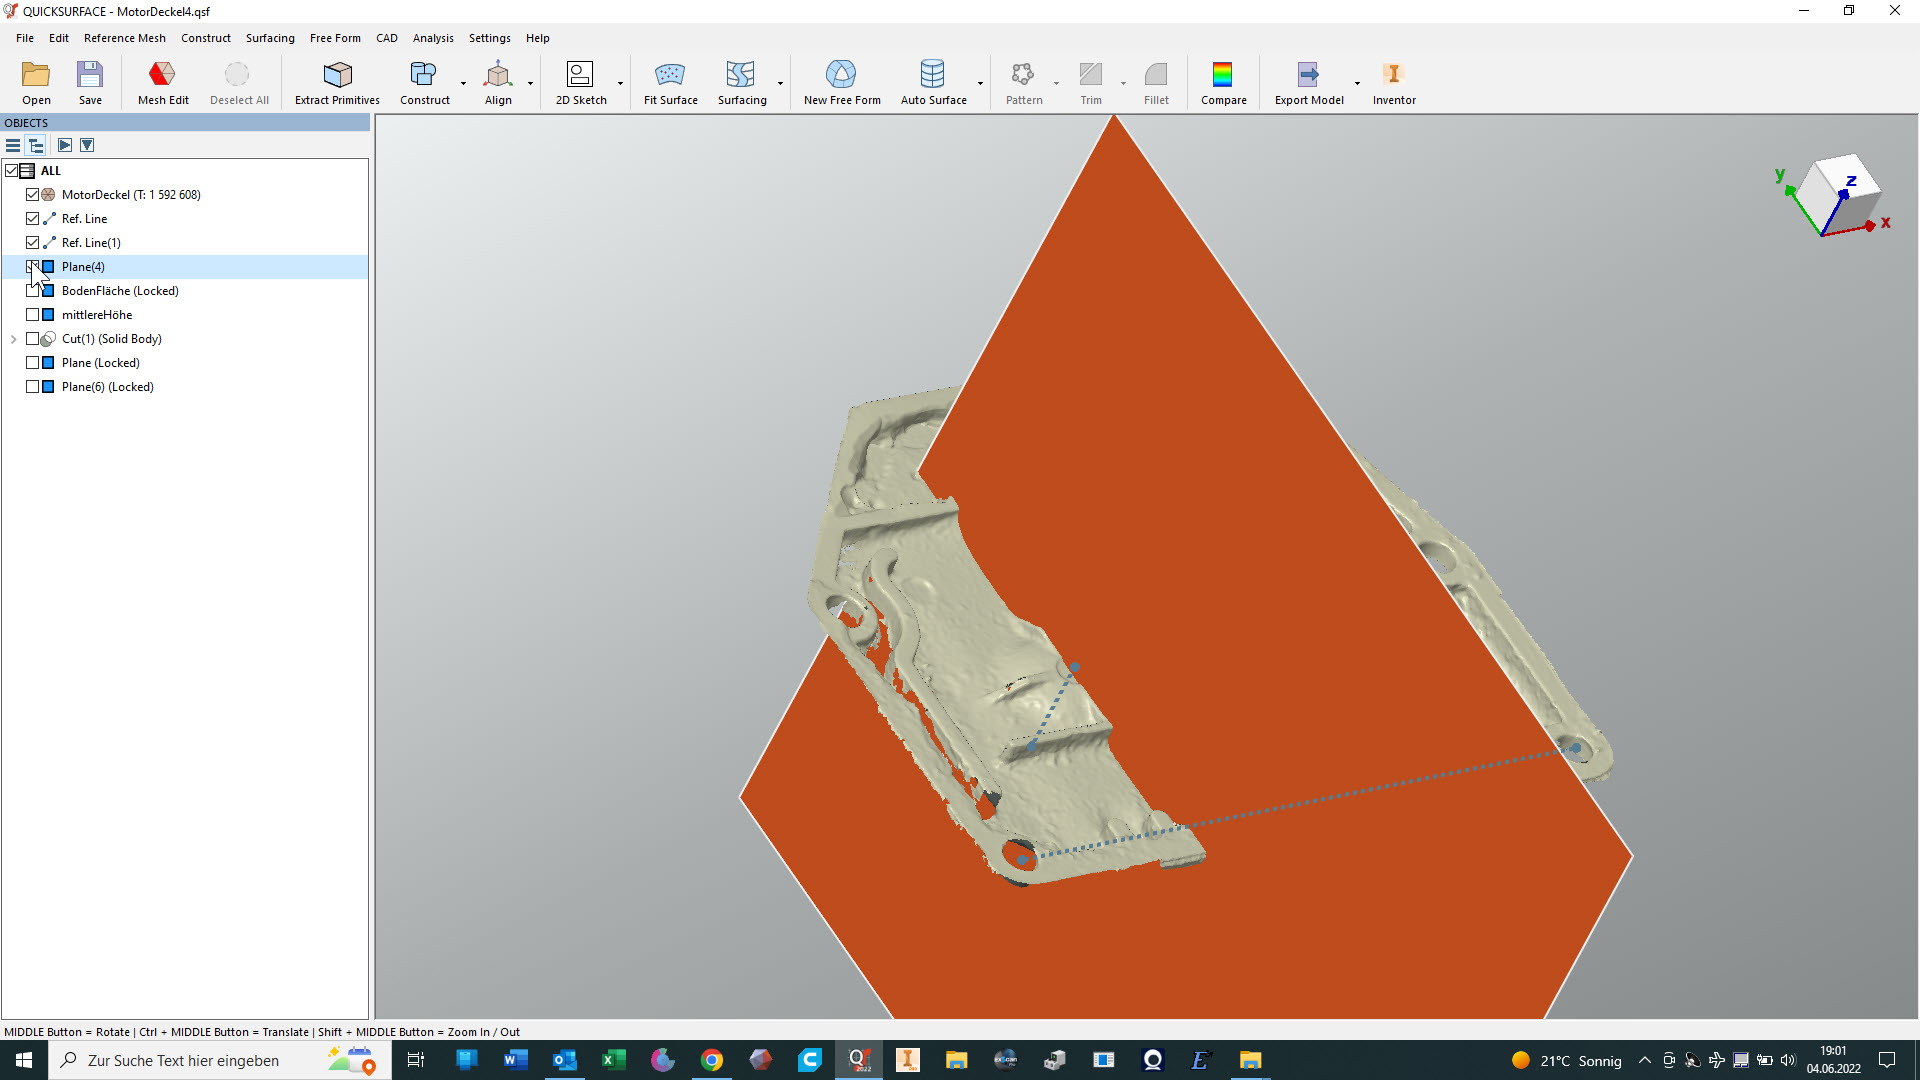Viewport: 1920px width, 1080px height.
Task: Enable the Plane(6) (Locked) checkbox
Action: pyautogui.click(x=33, y=387)
